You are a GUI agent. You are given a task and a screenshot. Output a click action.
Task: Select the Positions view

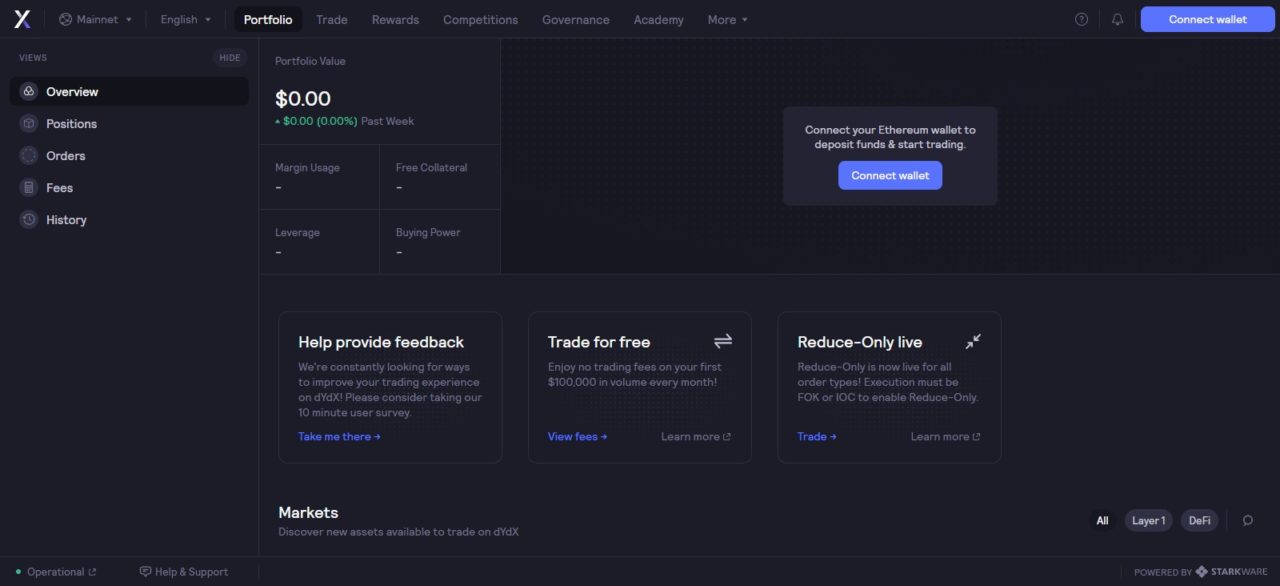129,123
